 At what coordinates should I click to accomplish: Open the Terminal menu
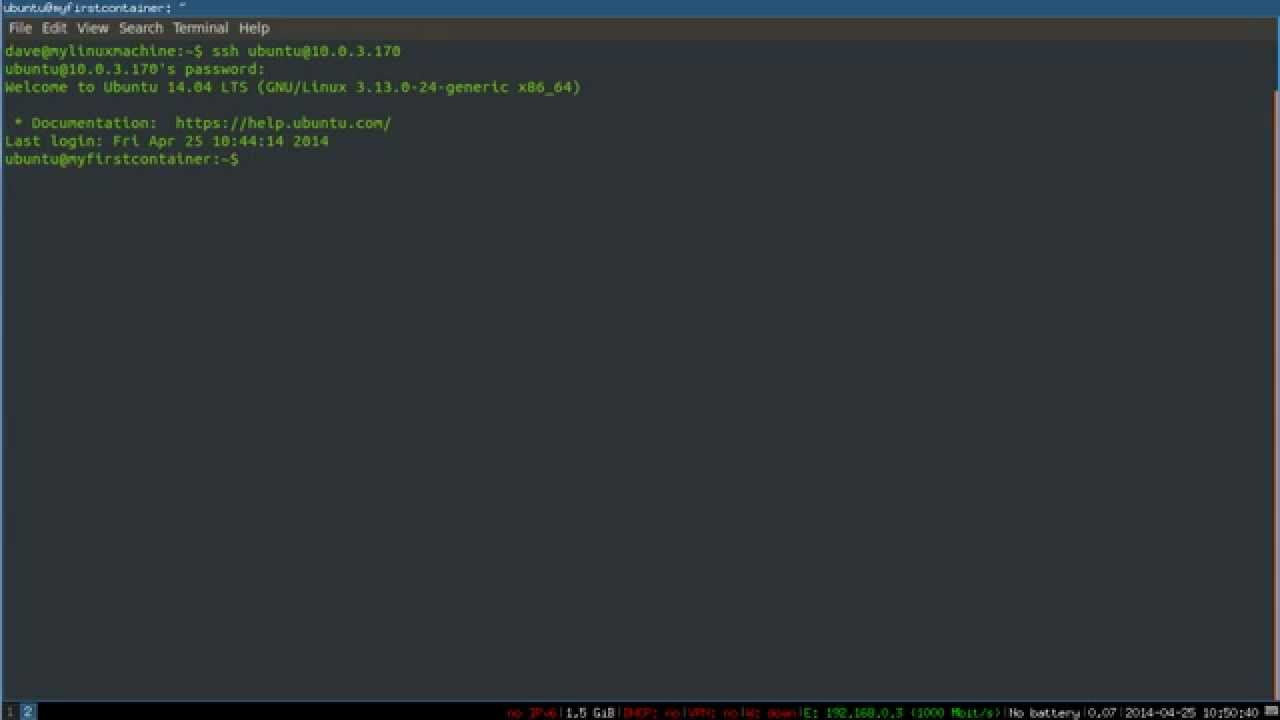tap(200, 28)
